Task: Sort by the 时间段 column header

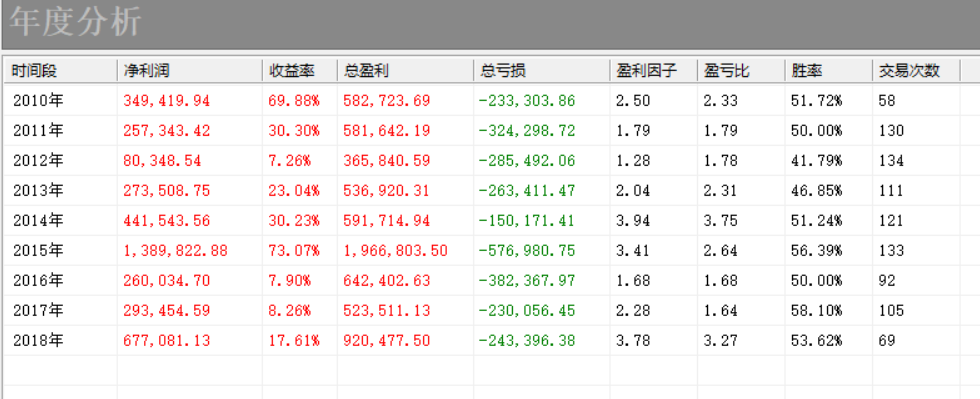Action: pyautogui.click(x=61, y=71)
